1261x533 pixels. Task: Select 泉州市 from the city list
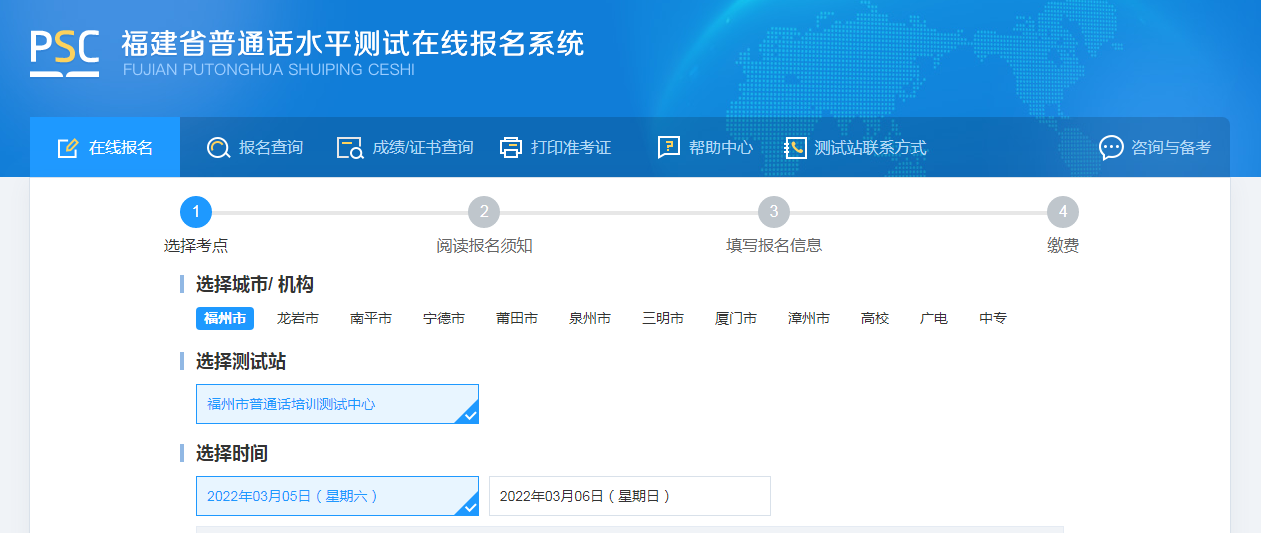[590, 318]
